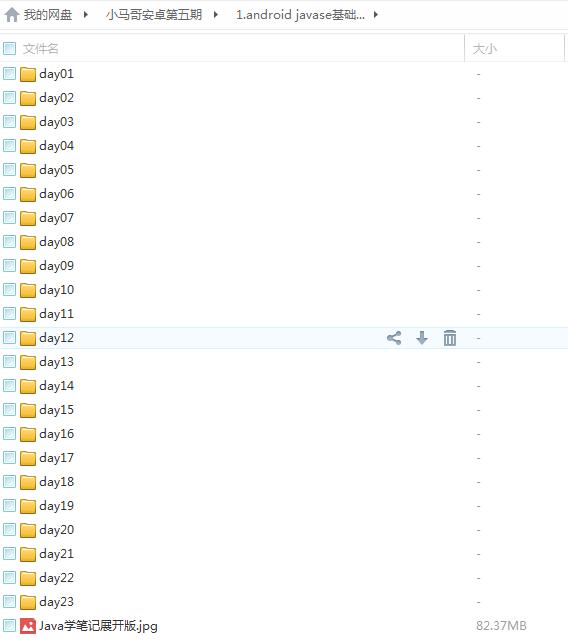The width and height of the screenshot is (568, 644).
Task: Tick the checkbox next to day18
Action: pyautogui.click(x=9, y=481)
